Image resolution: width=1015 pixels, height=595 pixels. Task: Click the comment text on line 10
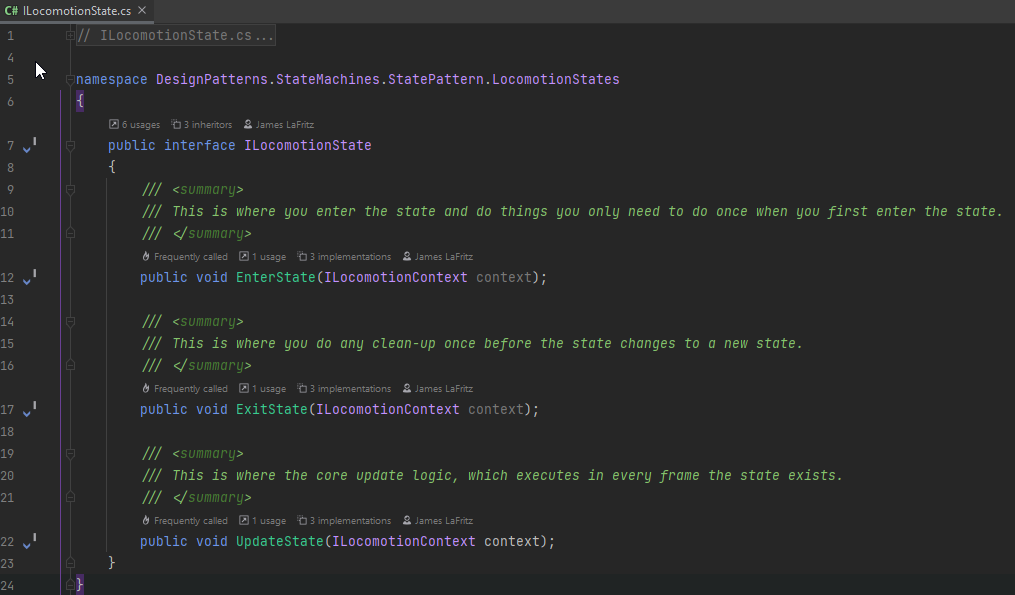click(x=572, y=212)
